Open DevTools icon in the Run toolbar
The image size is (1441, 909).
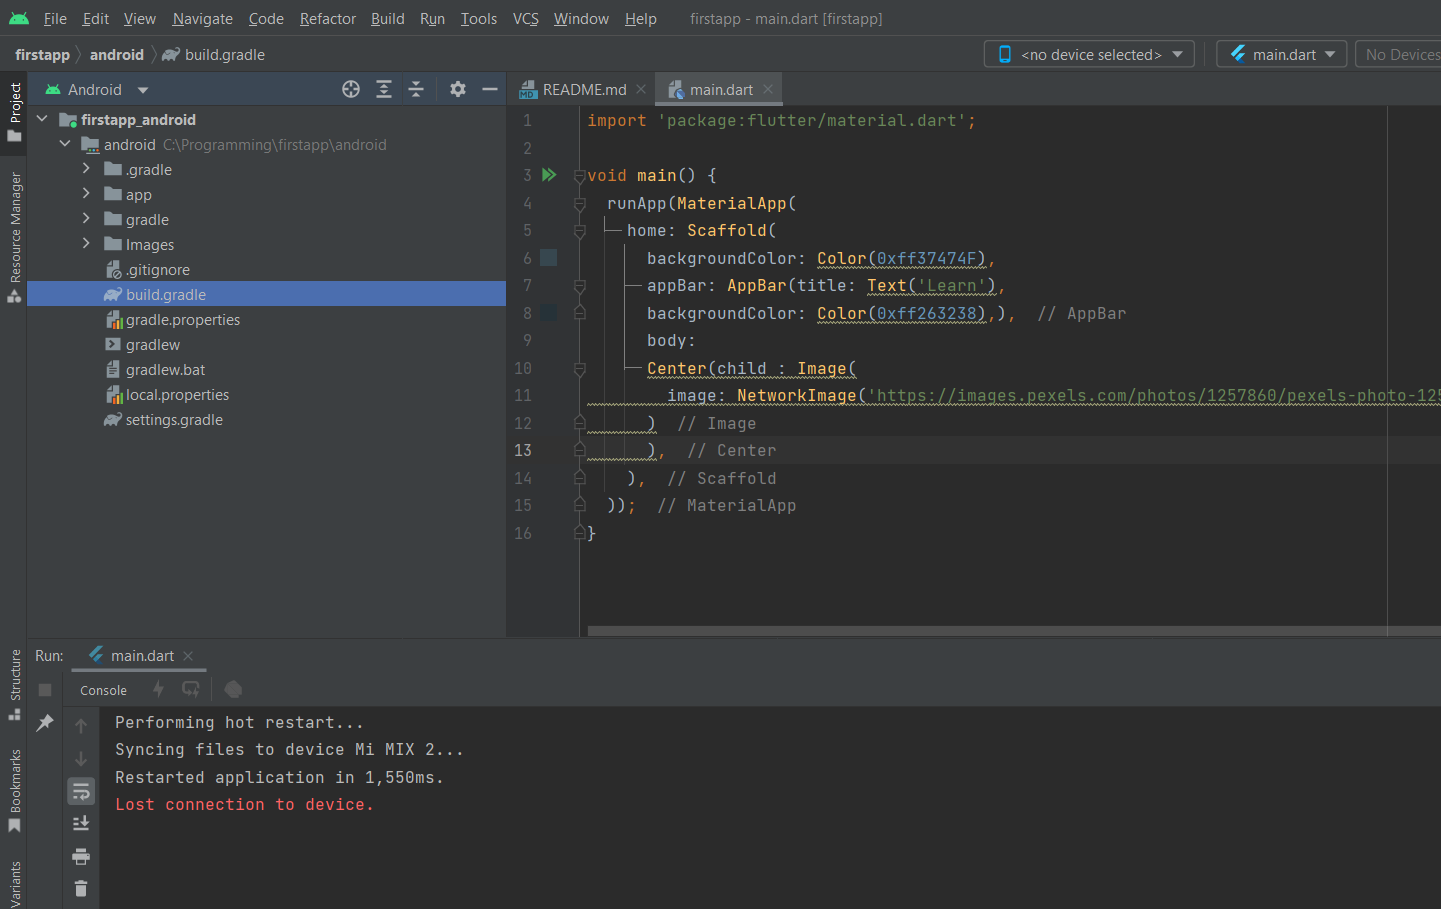233,689
